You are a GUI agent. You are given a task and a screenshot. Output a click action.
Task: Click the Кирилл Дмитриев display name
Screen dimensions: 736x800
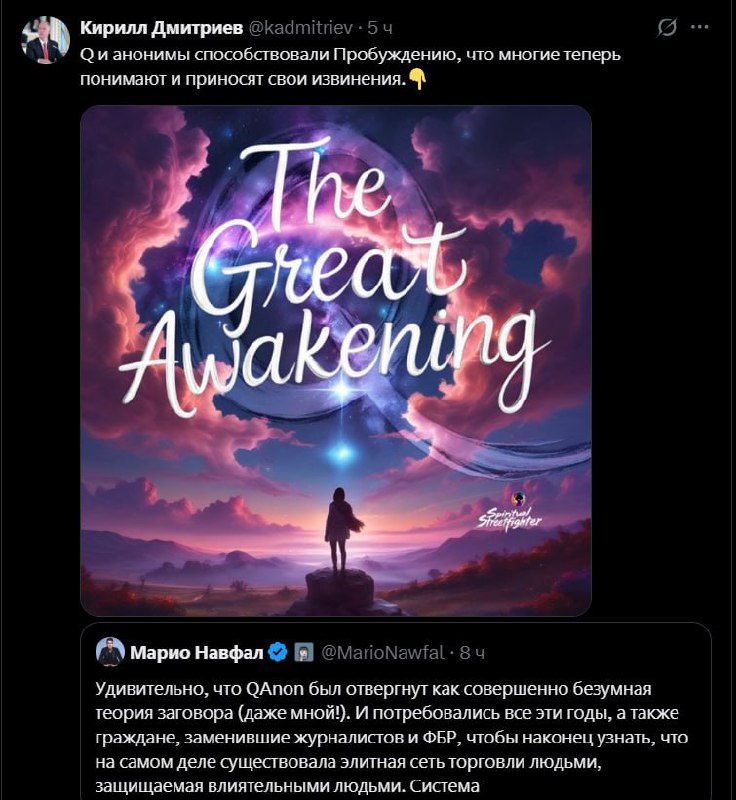pyautogui.click(x=161, y=28)
